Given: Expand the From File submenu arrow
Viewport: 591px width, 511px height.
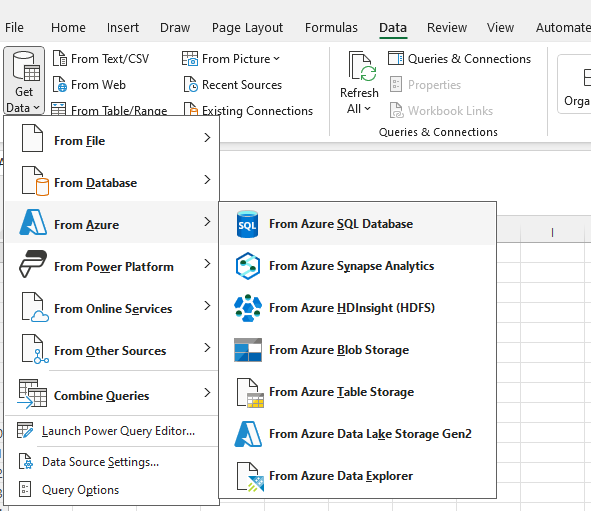Looking at the screenshot, I should [207, 138].
